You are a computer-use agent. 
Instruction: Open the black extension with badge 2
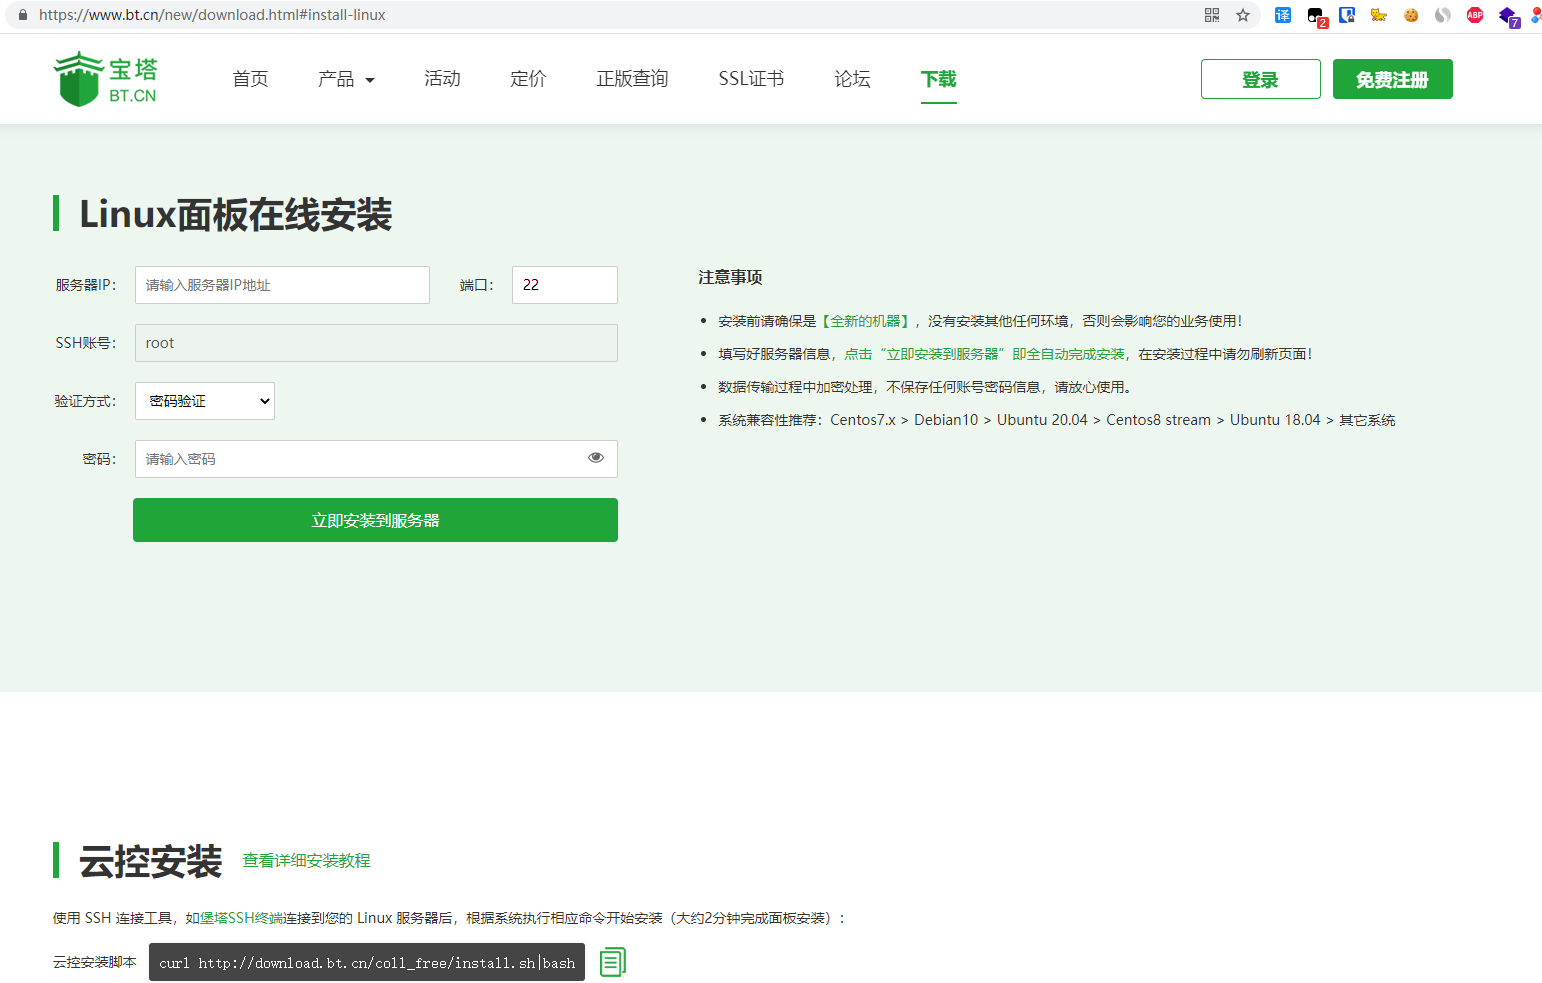tap(1316, 16)
